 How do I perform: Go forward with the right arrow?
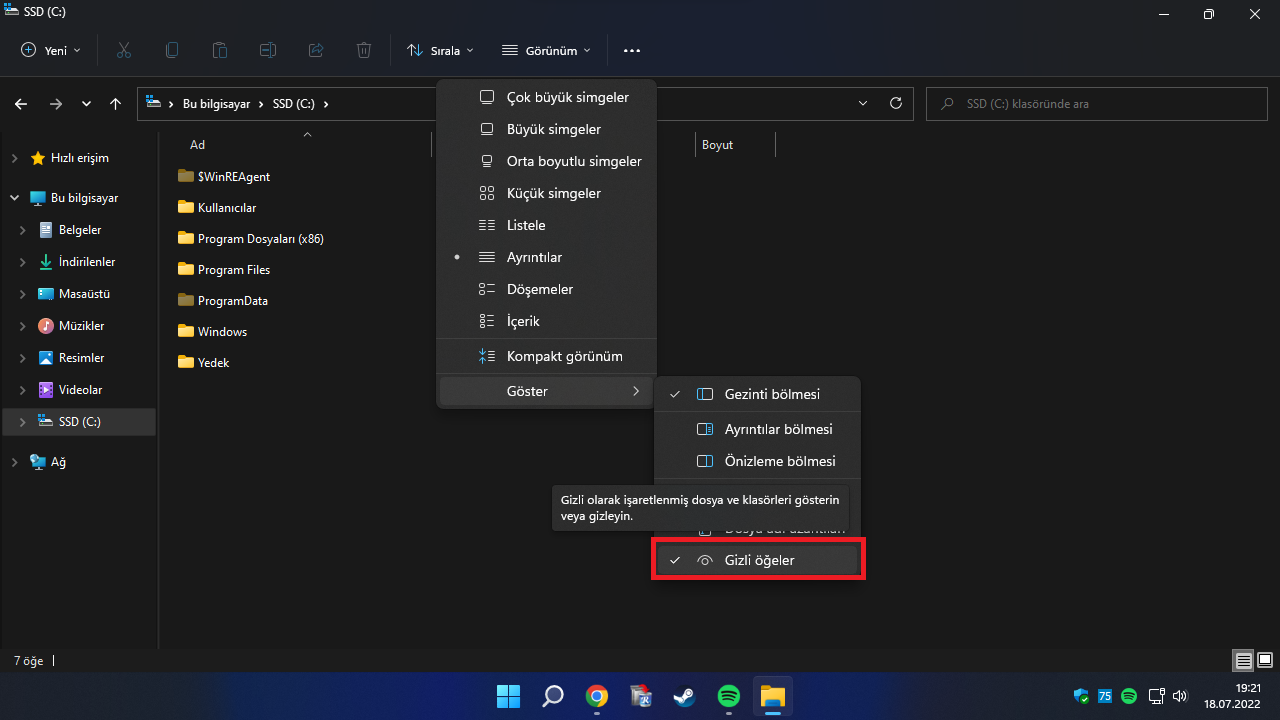[55, 103]
